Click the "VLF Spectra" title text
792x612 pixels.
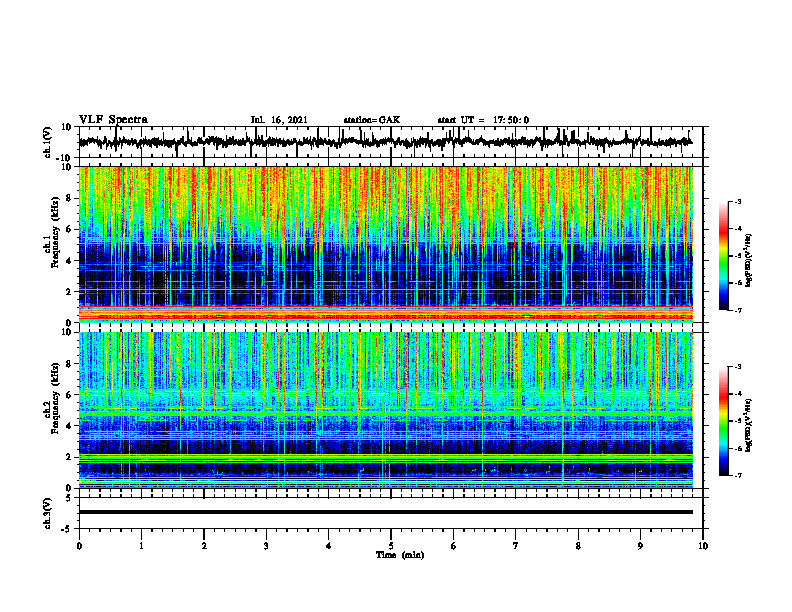113,119
